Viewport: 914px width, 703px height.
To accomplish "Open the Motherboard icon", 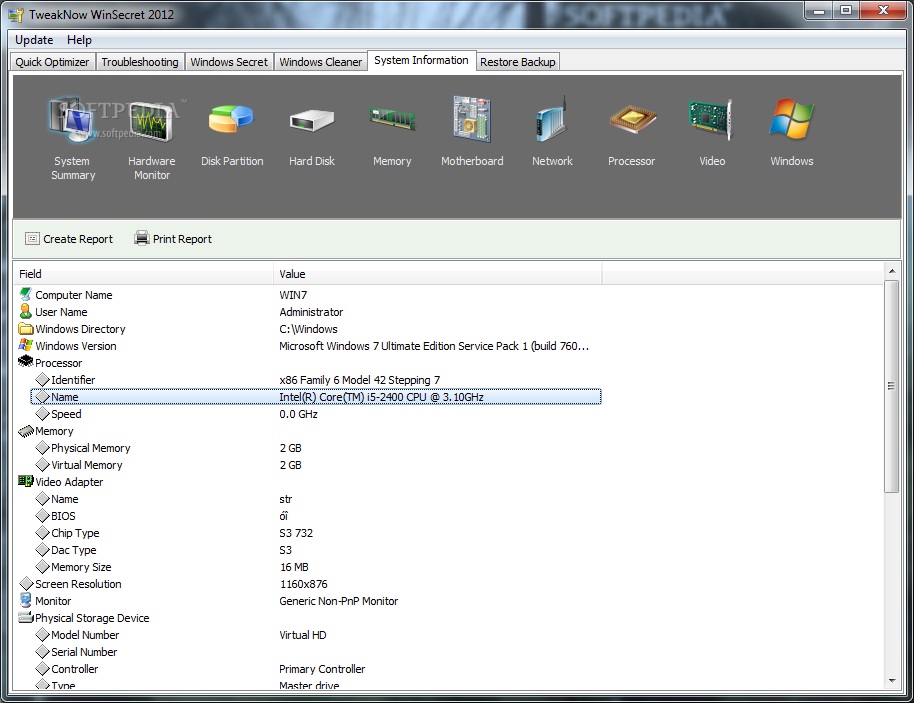I will pos(472,119).
